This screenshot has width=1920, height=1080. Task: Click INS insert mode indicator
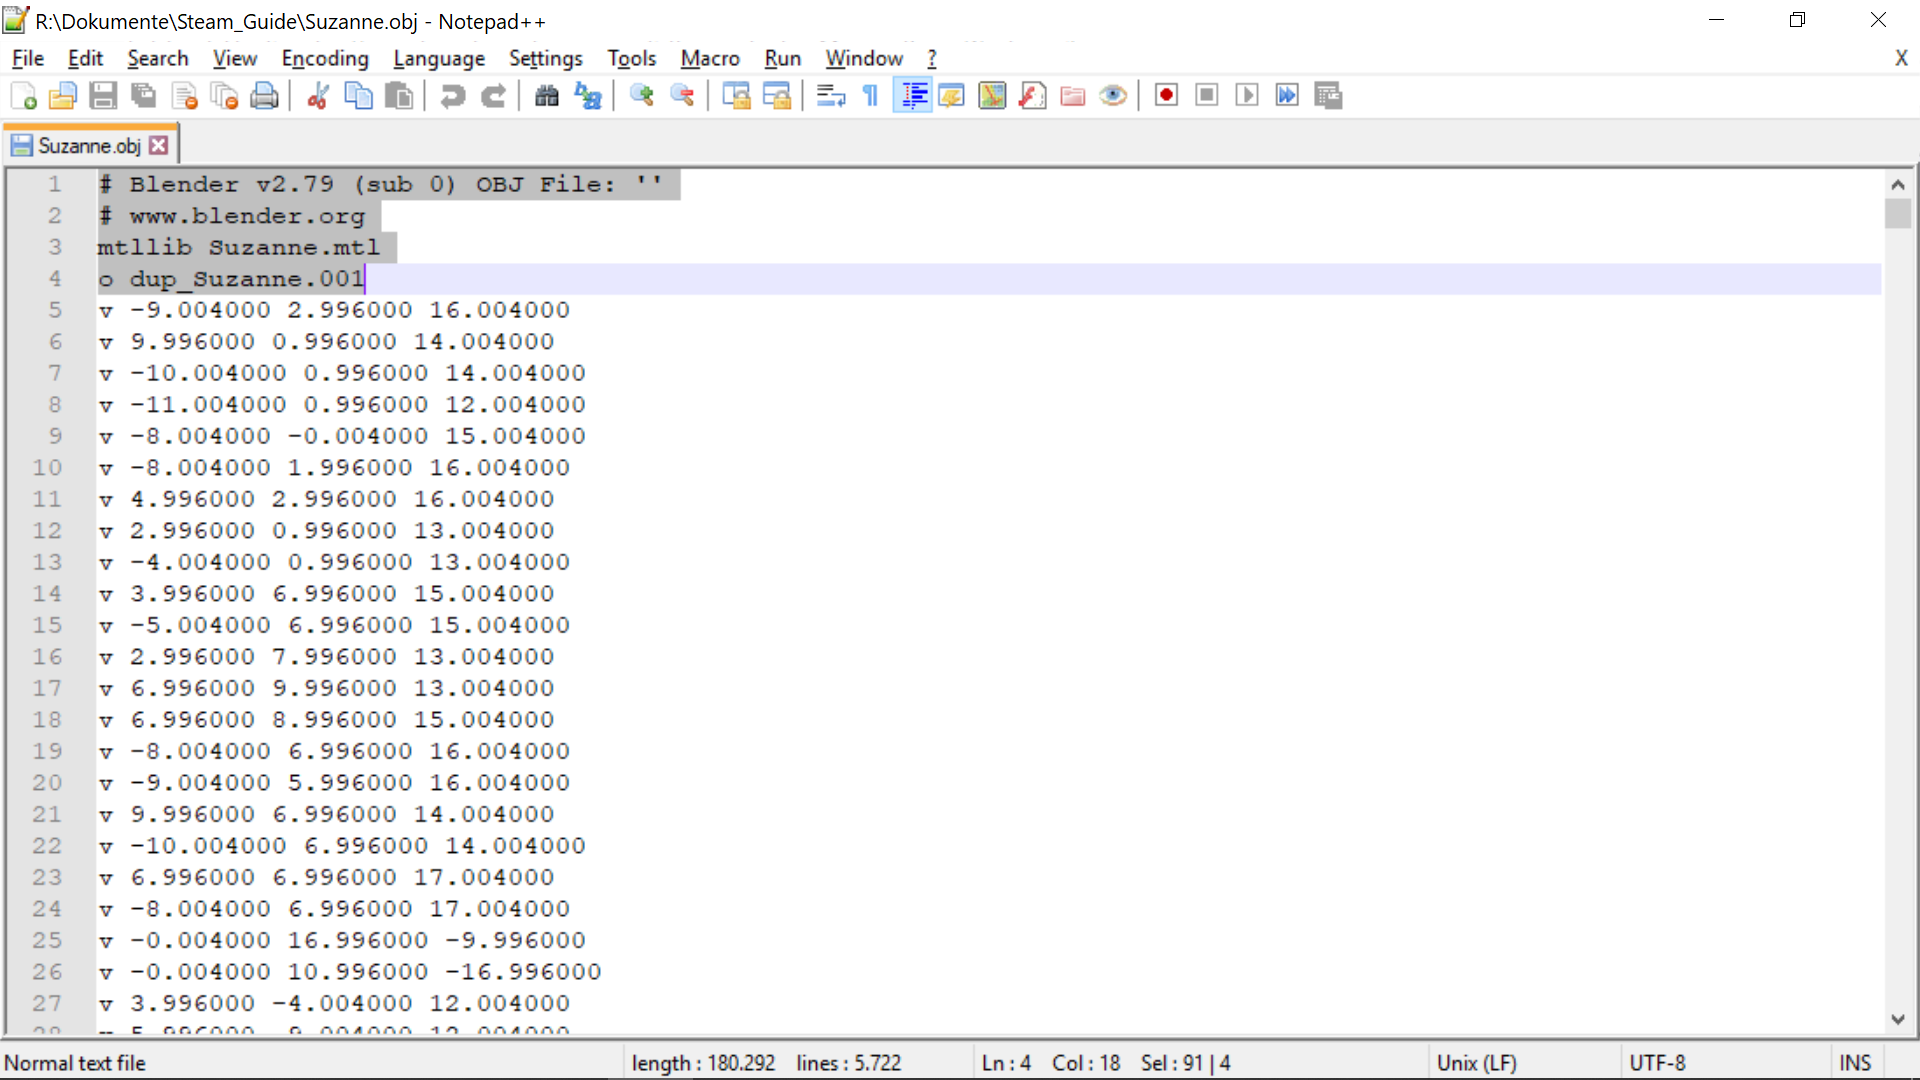1854,1063
